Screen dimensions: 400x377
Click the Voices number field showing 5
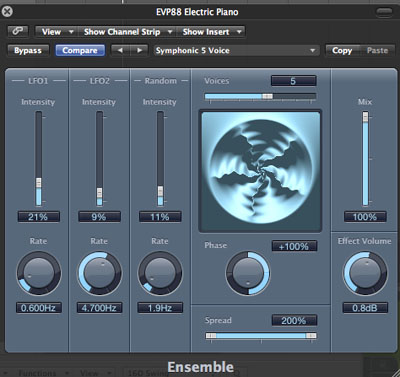[x=293, y=81]
